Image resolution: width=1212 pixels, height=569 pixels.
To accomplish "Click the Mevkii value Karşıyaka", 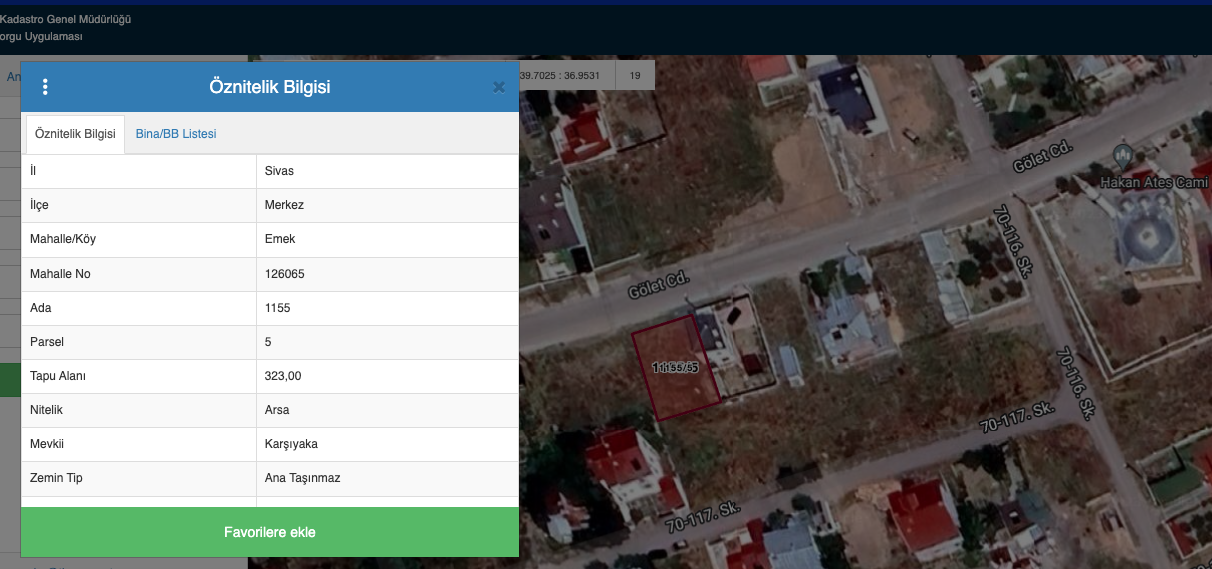I will [x=291, y=444].
